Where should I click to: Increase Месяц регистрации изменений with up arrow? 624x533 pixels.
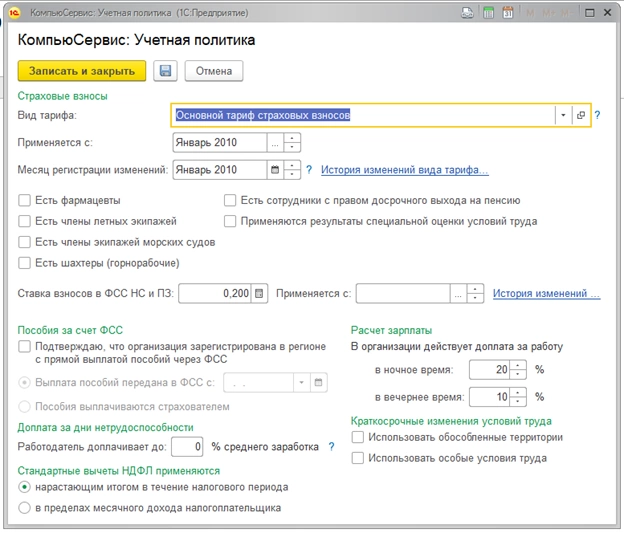click(292, 165)
